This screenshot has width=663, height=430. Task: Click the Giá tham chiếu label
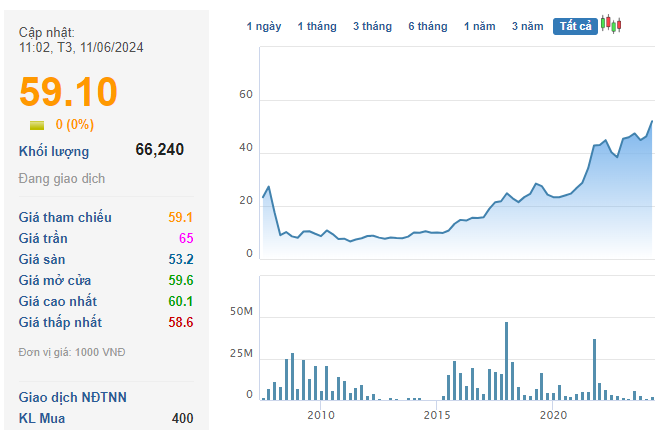pos(65,218)
